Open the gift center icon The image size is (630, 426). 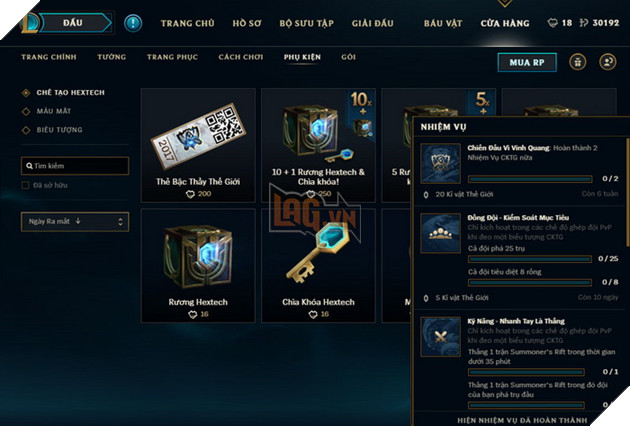pos(578,62)
